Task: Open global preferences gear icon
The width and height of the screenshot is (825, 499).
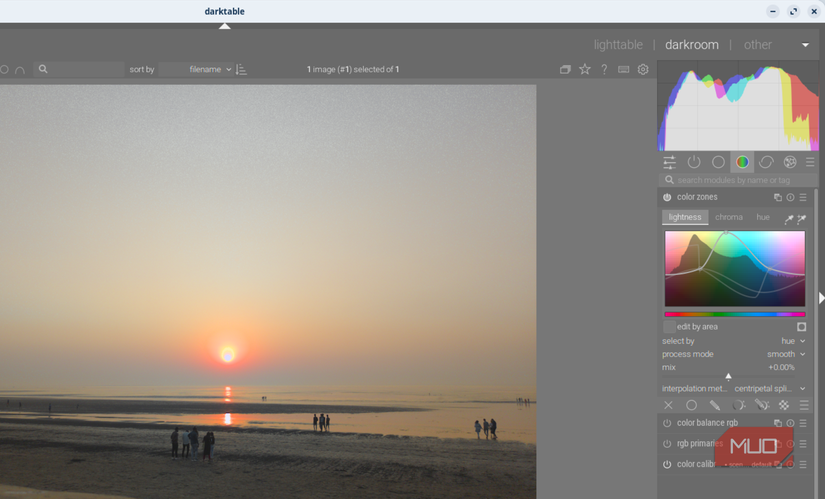Action: 643,69
